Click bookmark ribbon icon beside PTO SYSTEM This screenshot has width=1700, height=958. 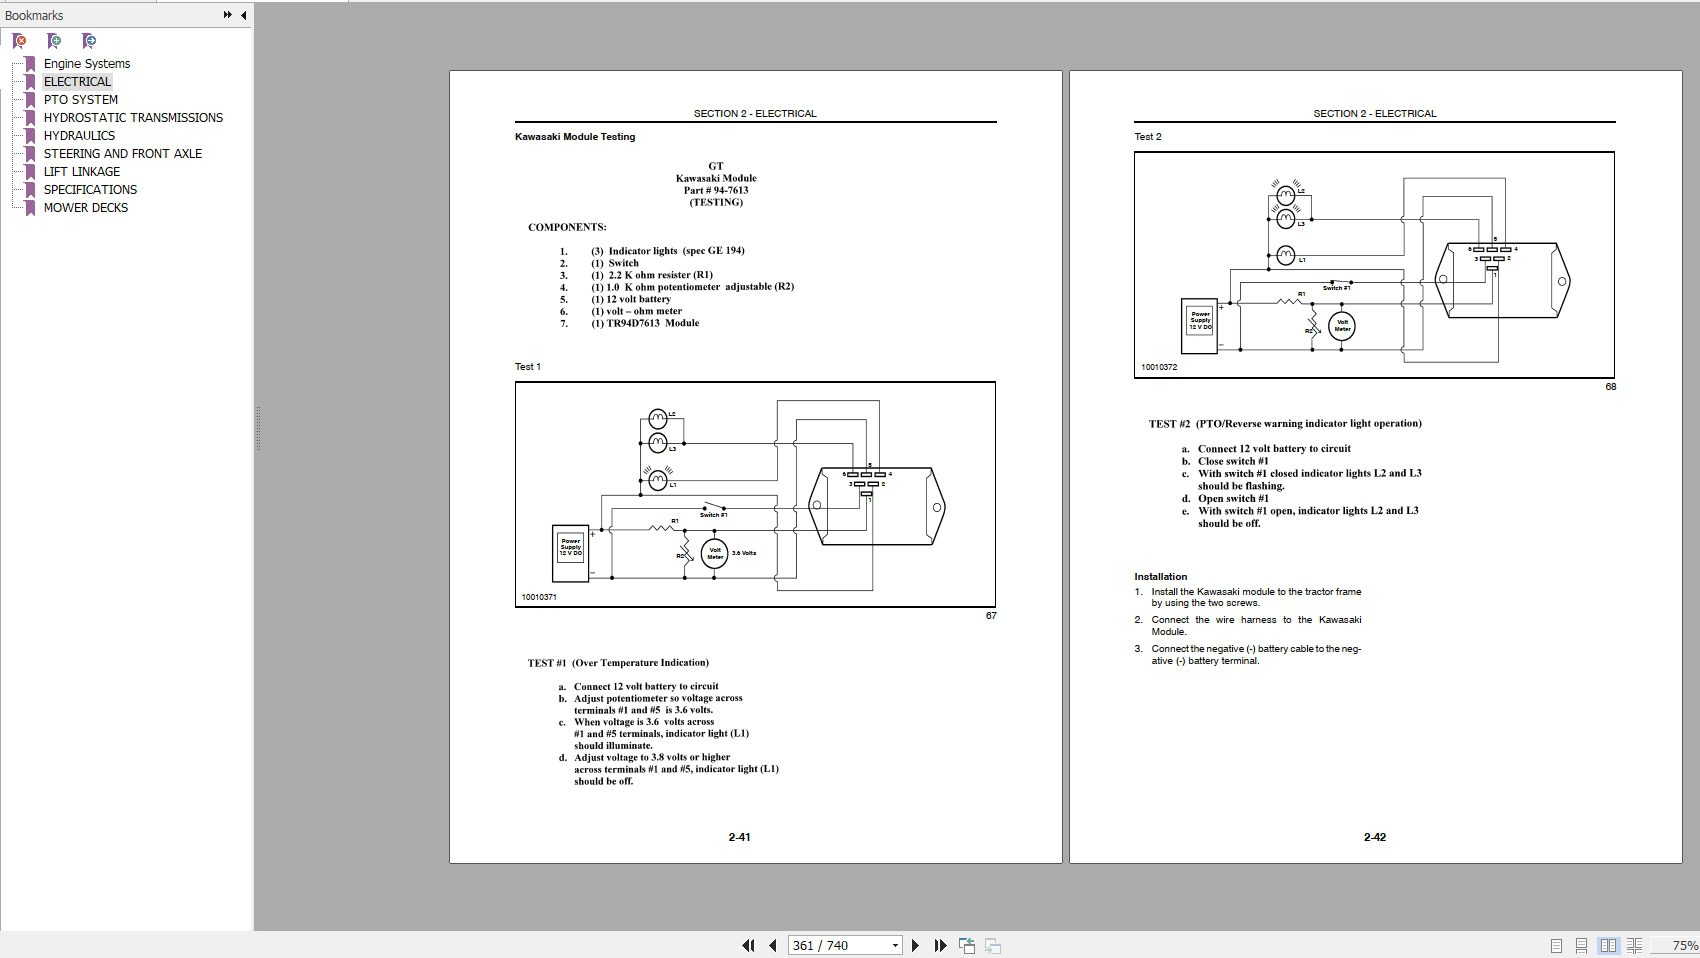coord(30,99)
